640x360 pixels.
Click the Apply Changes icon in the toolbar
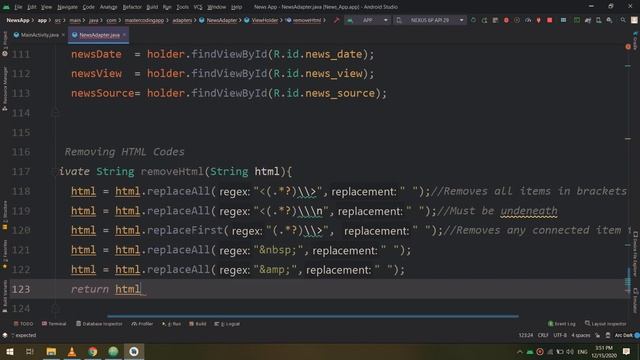(x=484, y=20)
